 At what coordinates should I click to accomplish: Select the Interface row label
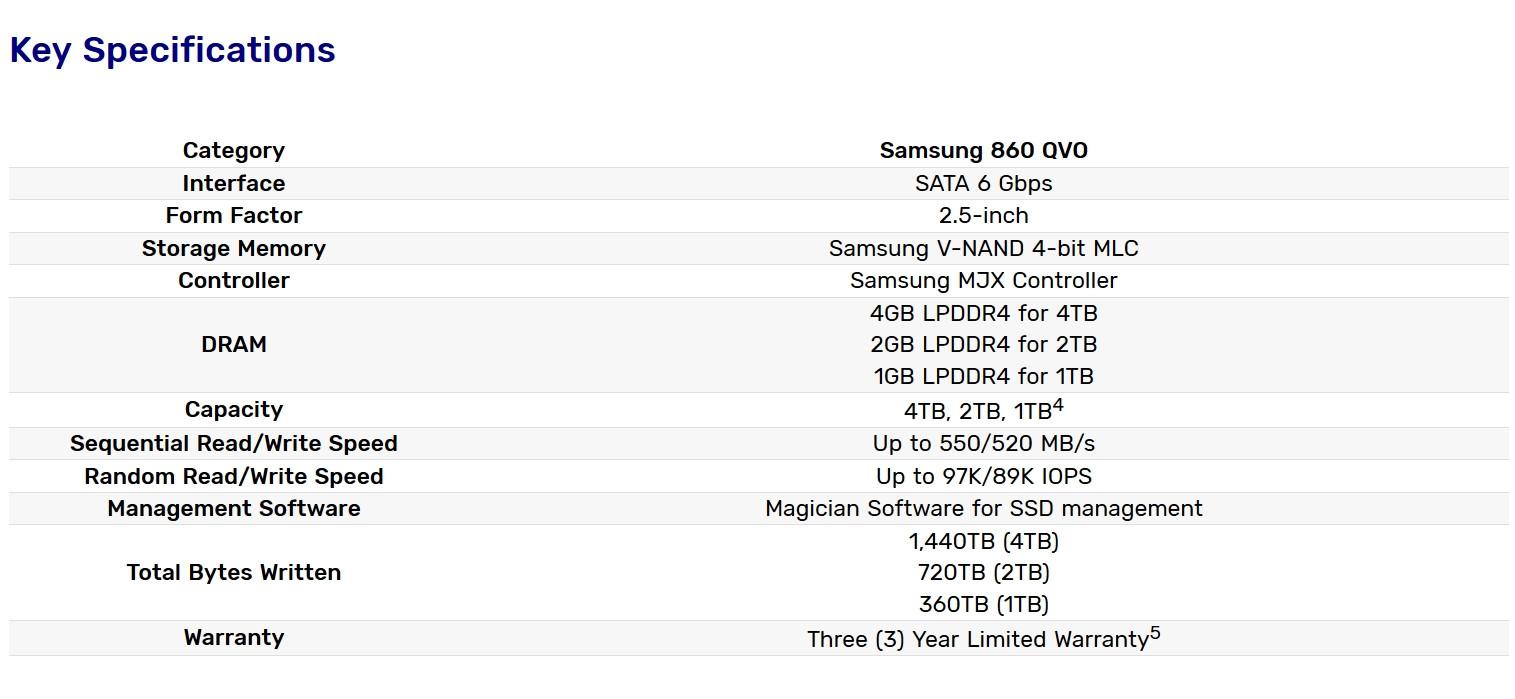pos(233,184)
